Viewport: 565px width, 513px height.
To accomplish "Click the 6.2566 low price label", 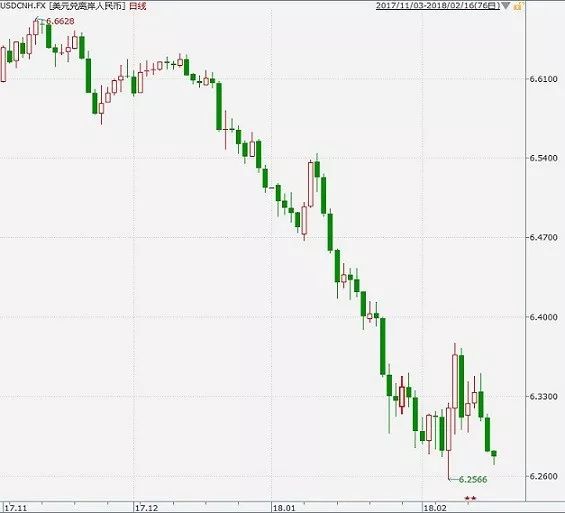I will click(473, 479).
